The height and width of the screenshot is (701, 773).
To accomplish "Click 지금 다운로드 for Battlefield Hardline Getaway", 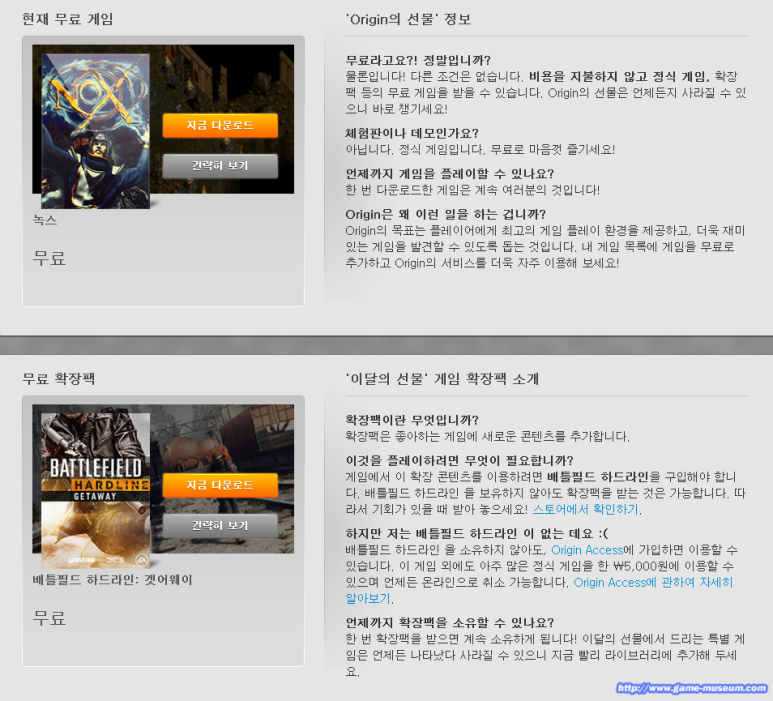I will (220, 485).
